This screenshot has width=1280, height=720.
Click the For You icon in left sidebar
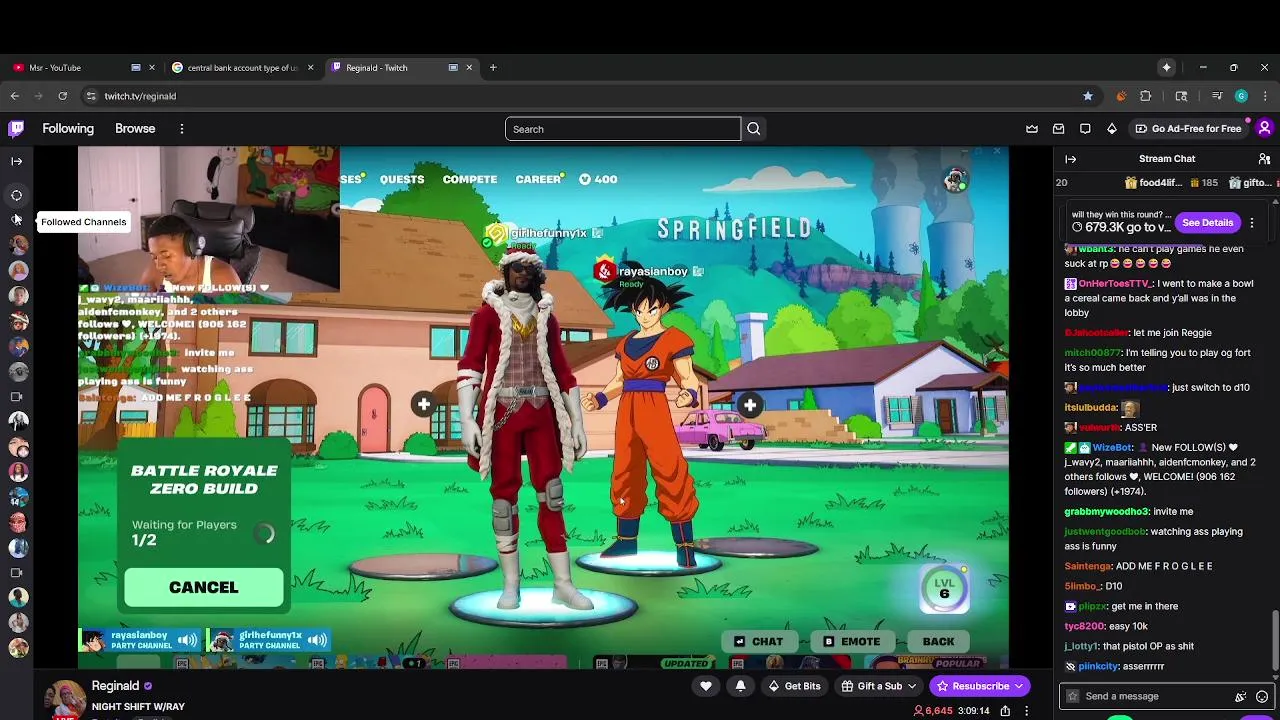click(17, 195)
